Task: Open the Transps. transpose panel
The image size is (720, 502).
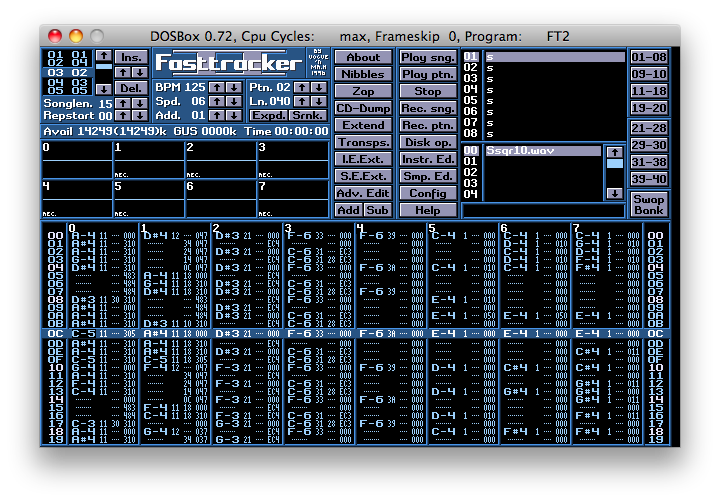Action: click(x=363, y=142)
